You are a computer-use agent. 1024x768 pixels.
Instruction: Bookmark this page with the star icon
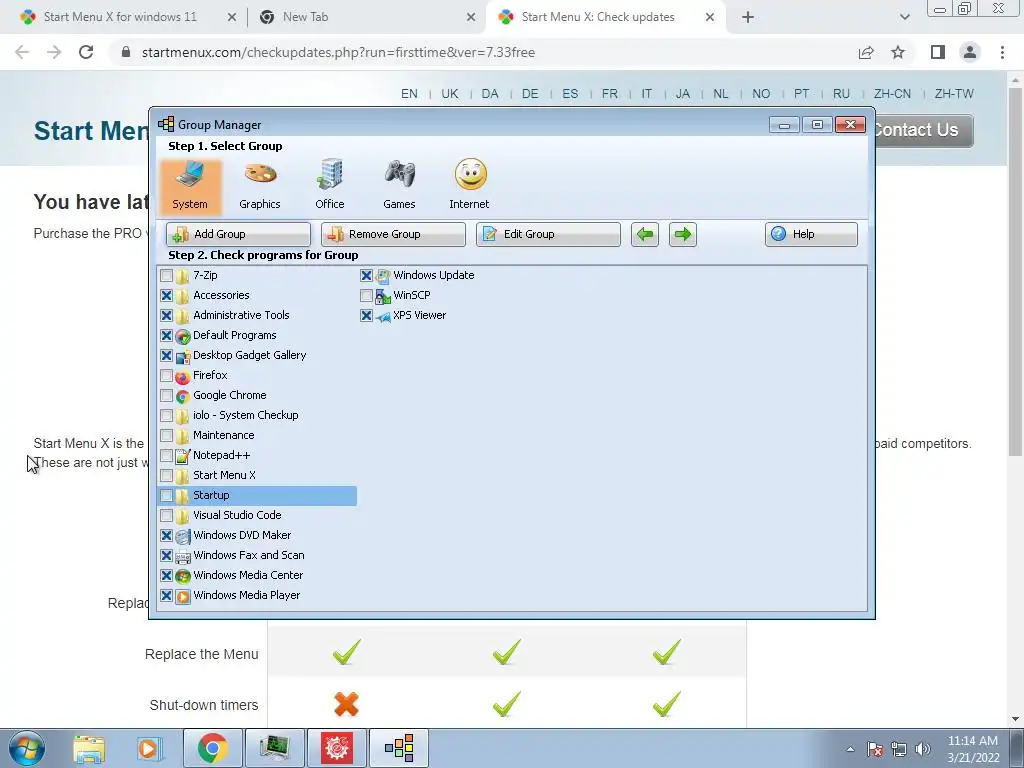point(898,52)
